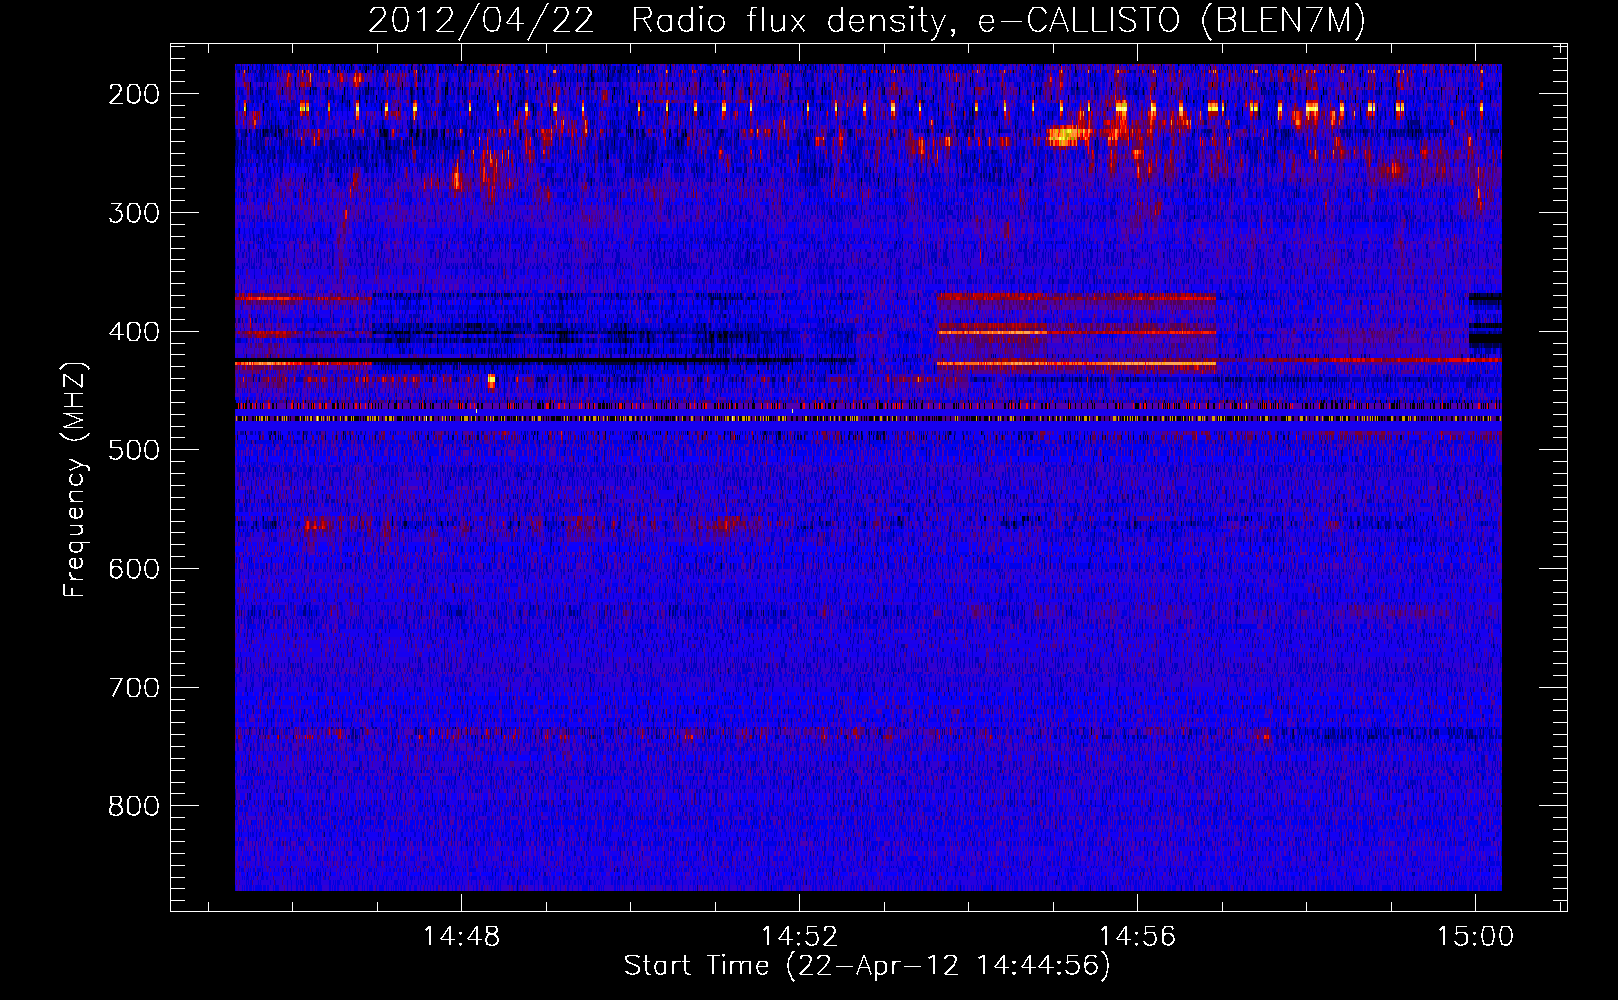
Task: Click the 700 frequency tick label
Action: [134, 688]
